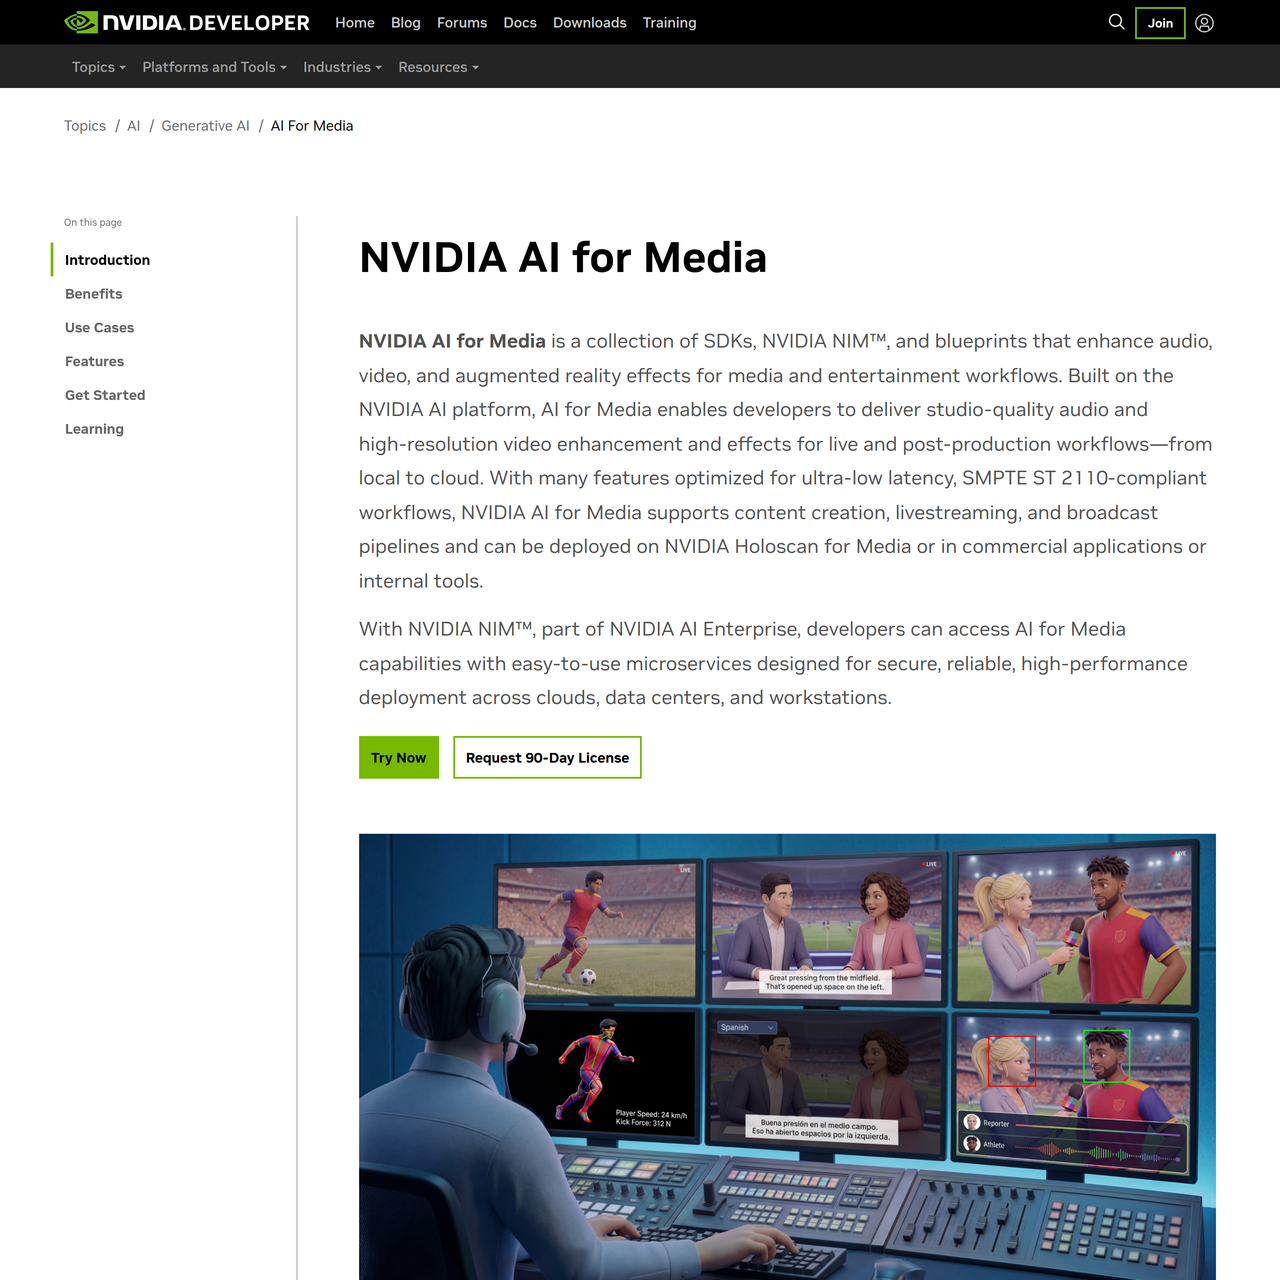Image resolution: width=1280 pixels, height=1280 pixels.
Task: Click the green Try Now button
Action: point(399,758)
